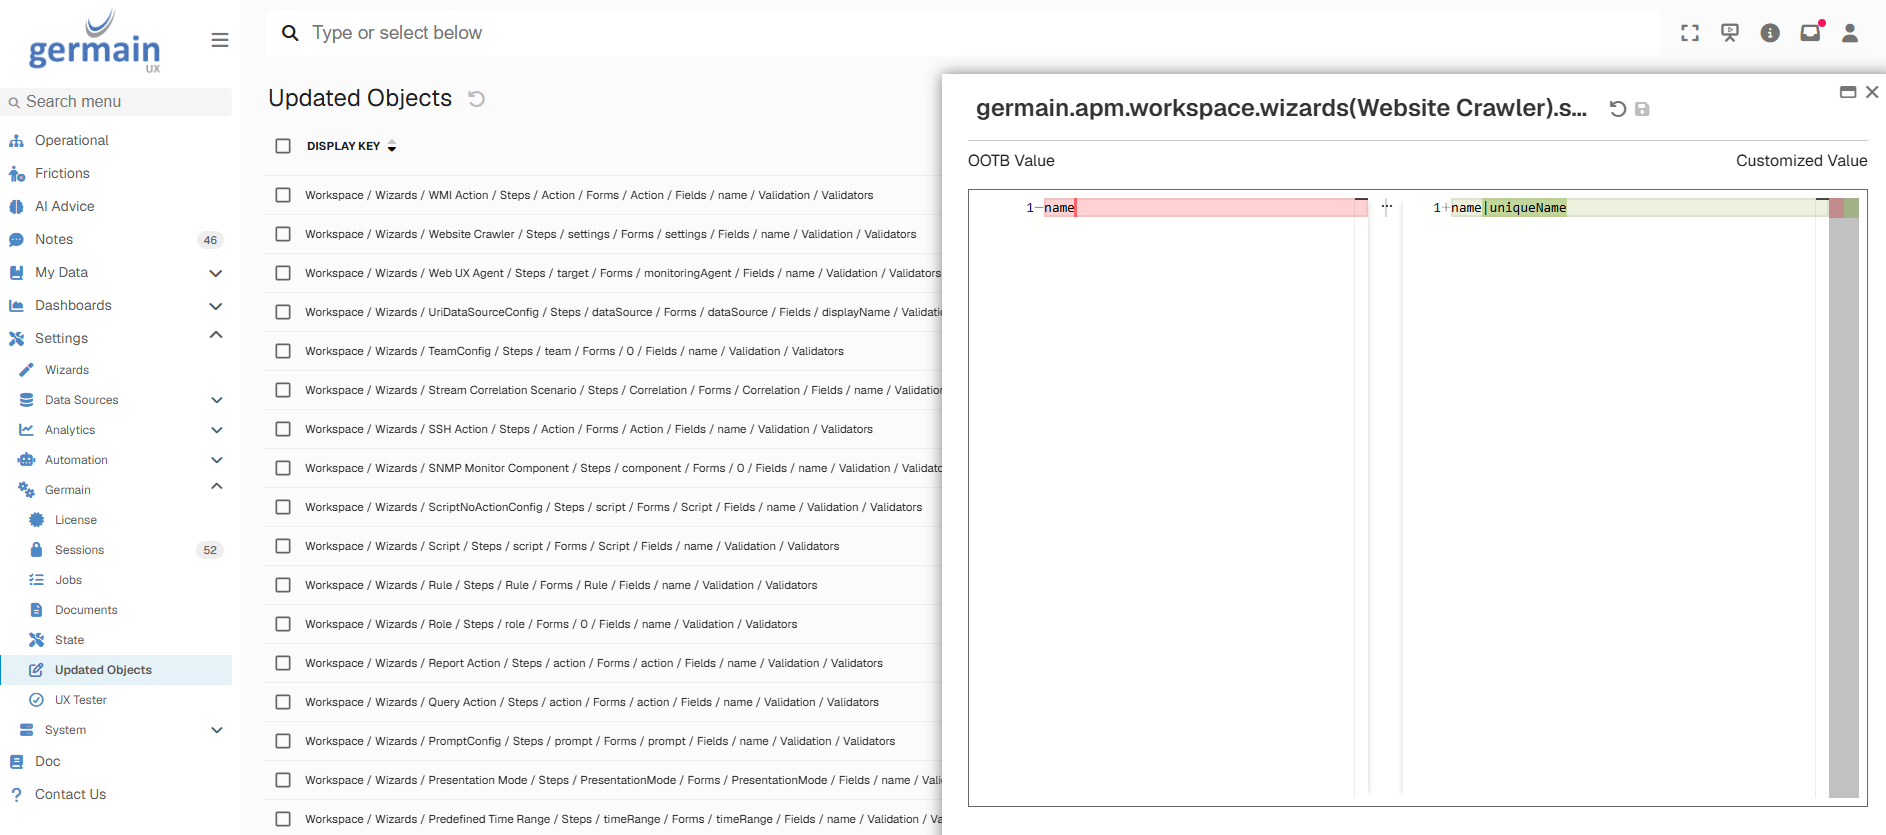Image resolution: width=1886 pixels, height=835 pixels.
Task: Open the notifications inbox icon
Action: coord(1811,33)
